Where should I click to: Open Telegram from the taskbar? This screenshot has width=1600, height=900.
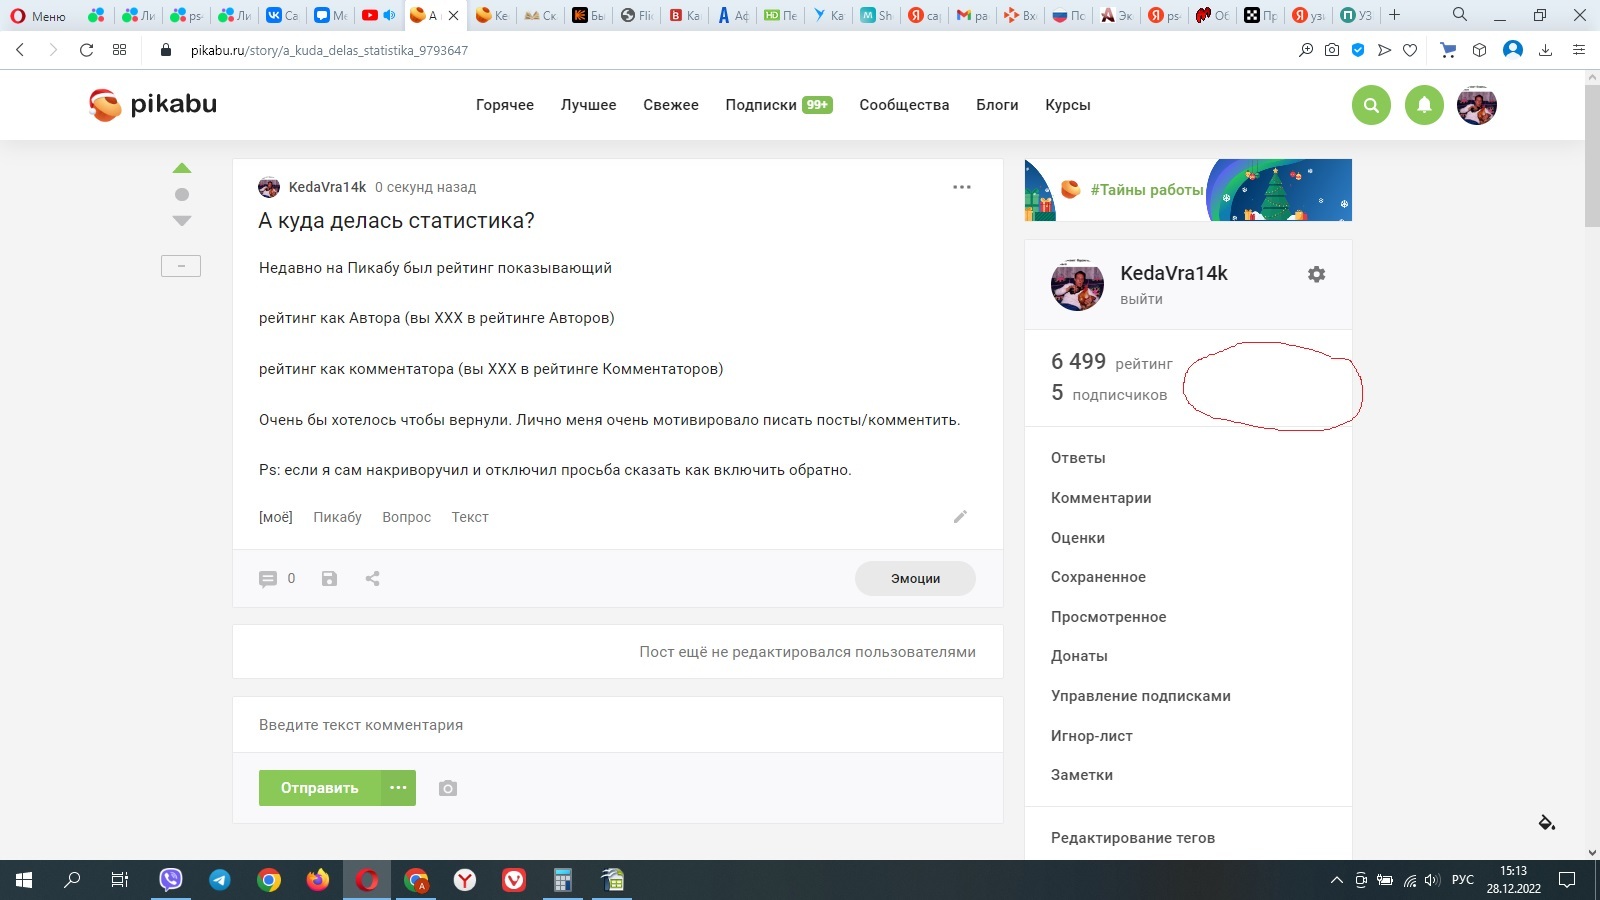(x=220, y=880)
